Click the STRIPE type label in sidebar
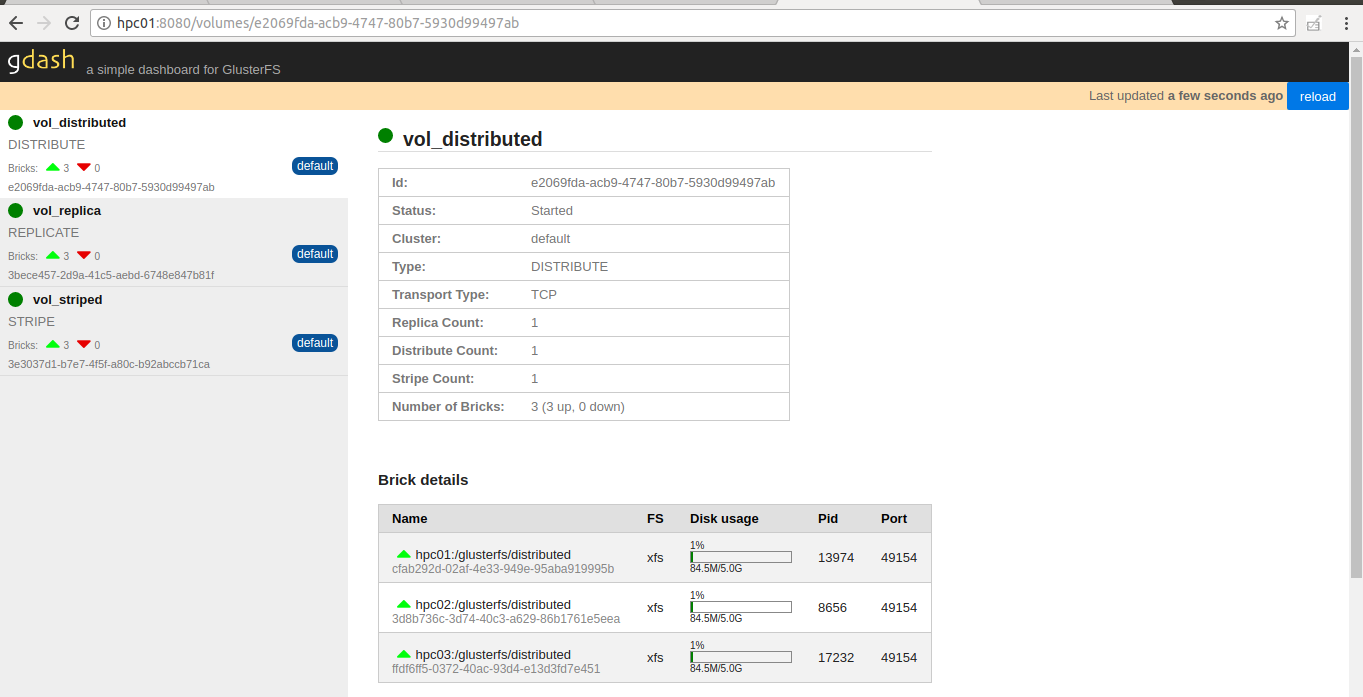This screenshot has width=1363, height=697. (31, 321)
